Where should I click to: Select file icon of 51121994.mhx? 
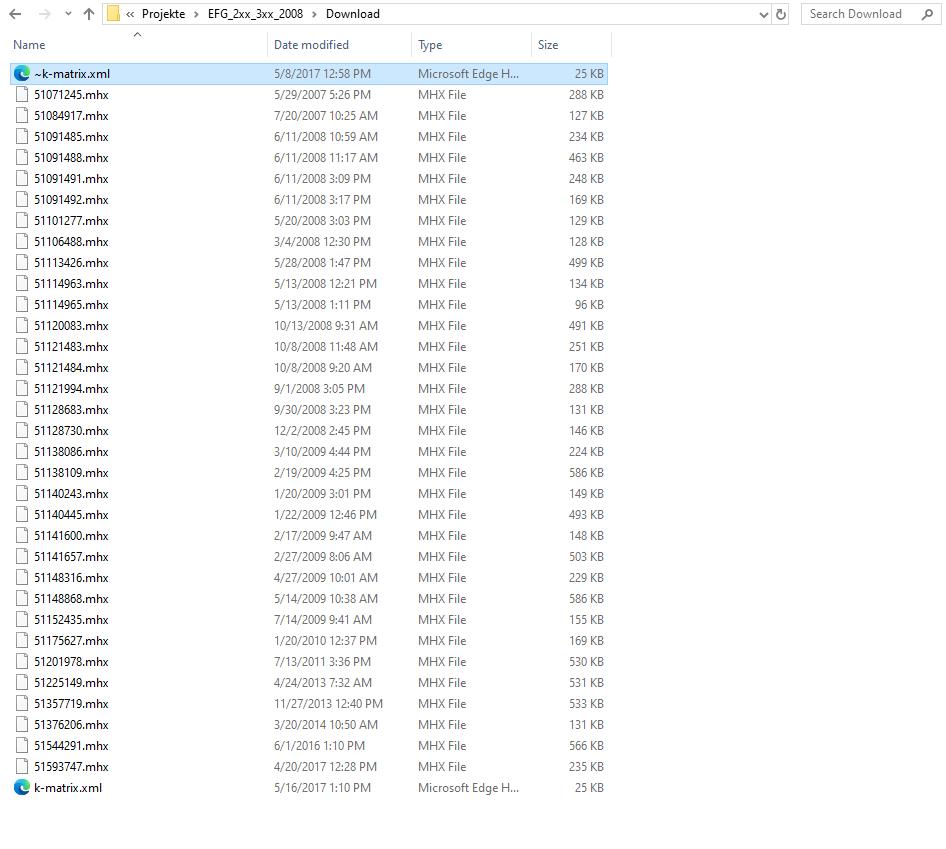pyautogui.click(x=22, y=389)
